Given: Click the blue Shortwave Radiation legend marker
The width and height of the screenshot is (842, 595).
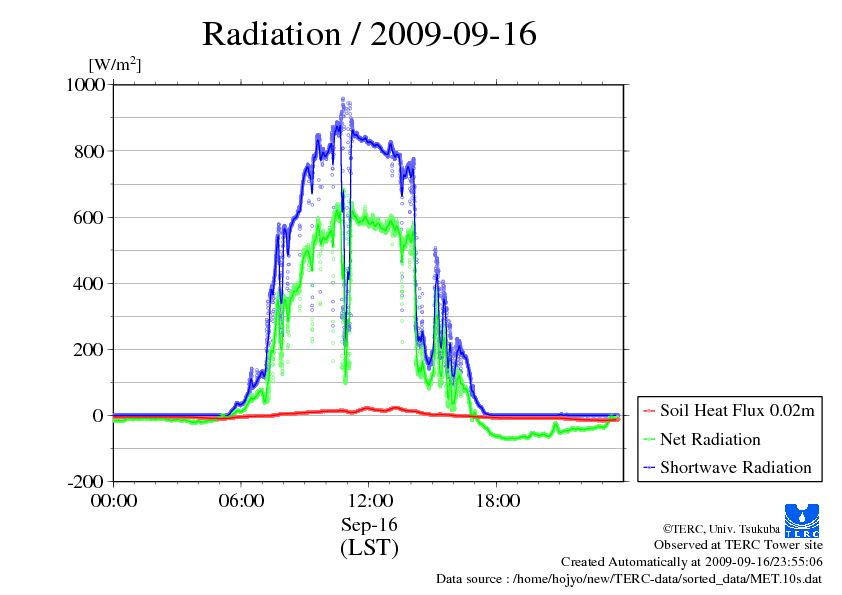Looking at the screenshot, I should [x=649, y=468].
